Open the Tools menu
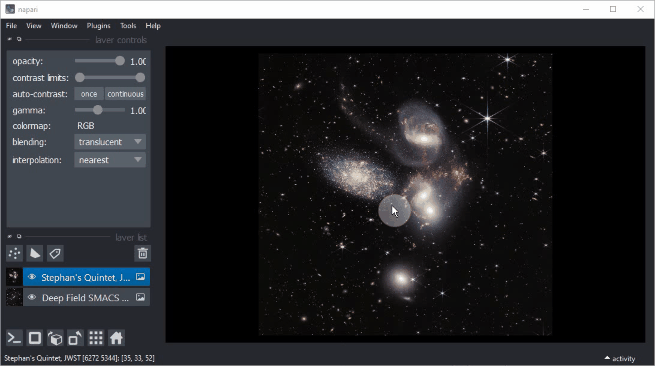 [128, 26]
